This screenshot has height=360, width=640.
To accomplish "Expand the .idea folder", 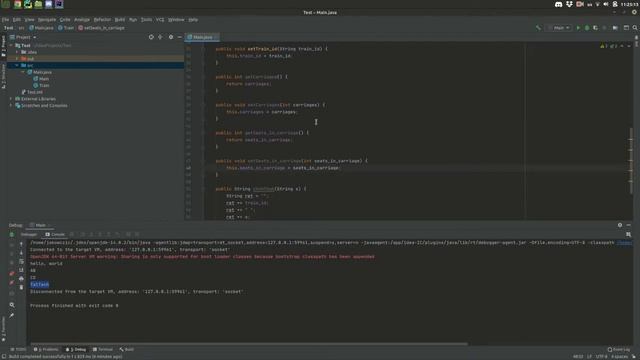I will tap(17, 52).
